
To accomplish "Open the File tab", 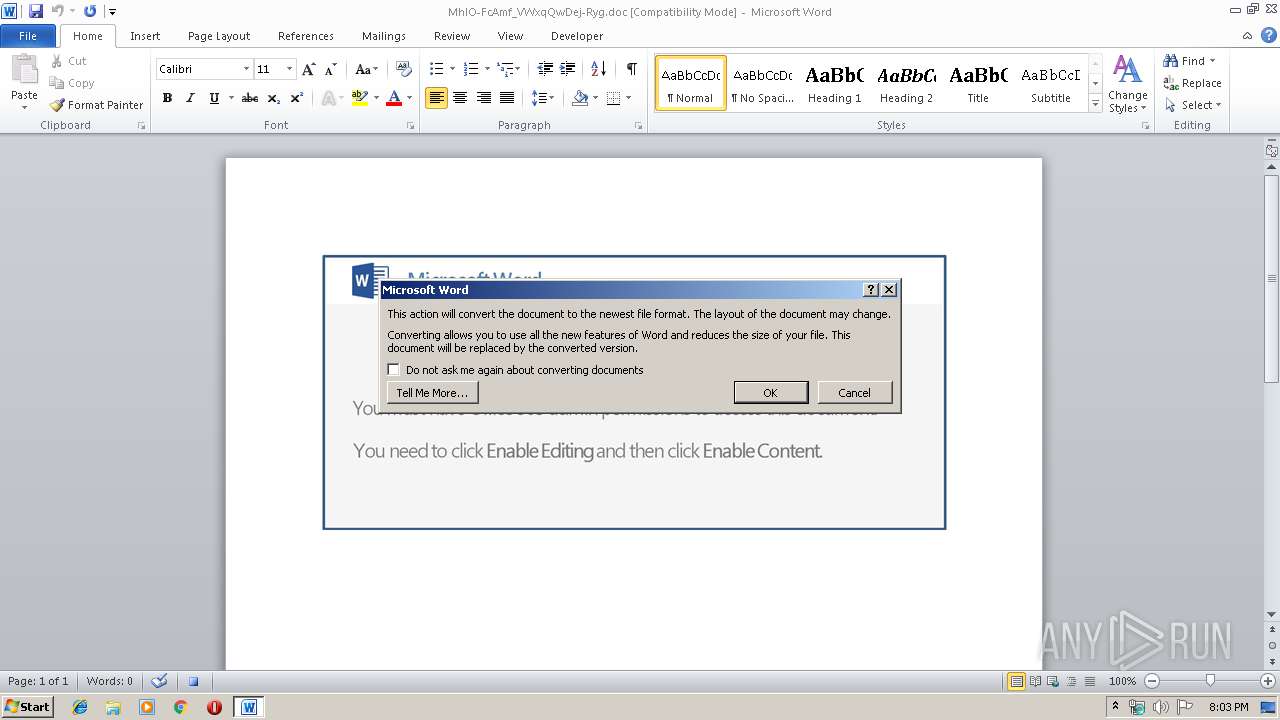I will [x=28, y=36].
